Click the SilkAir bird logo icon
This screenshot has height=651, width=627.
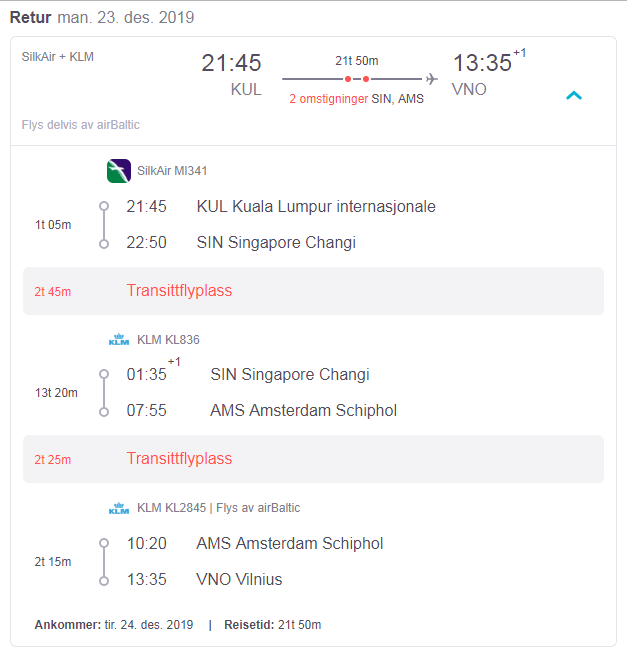click(x=119, y=171)
